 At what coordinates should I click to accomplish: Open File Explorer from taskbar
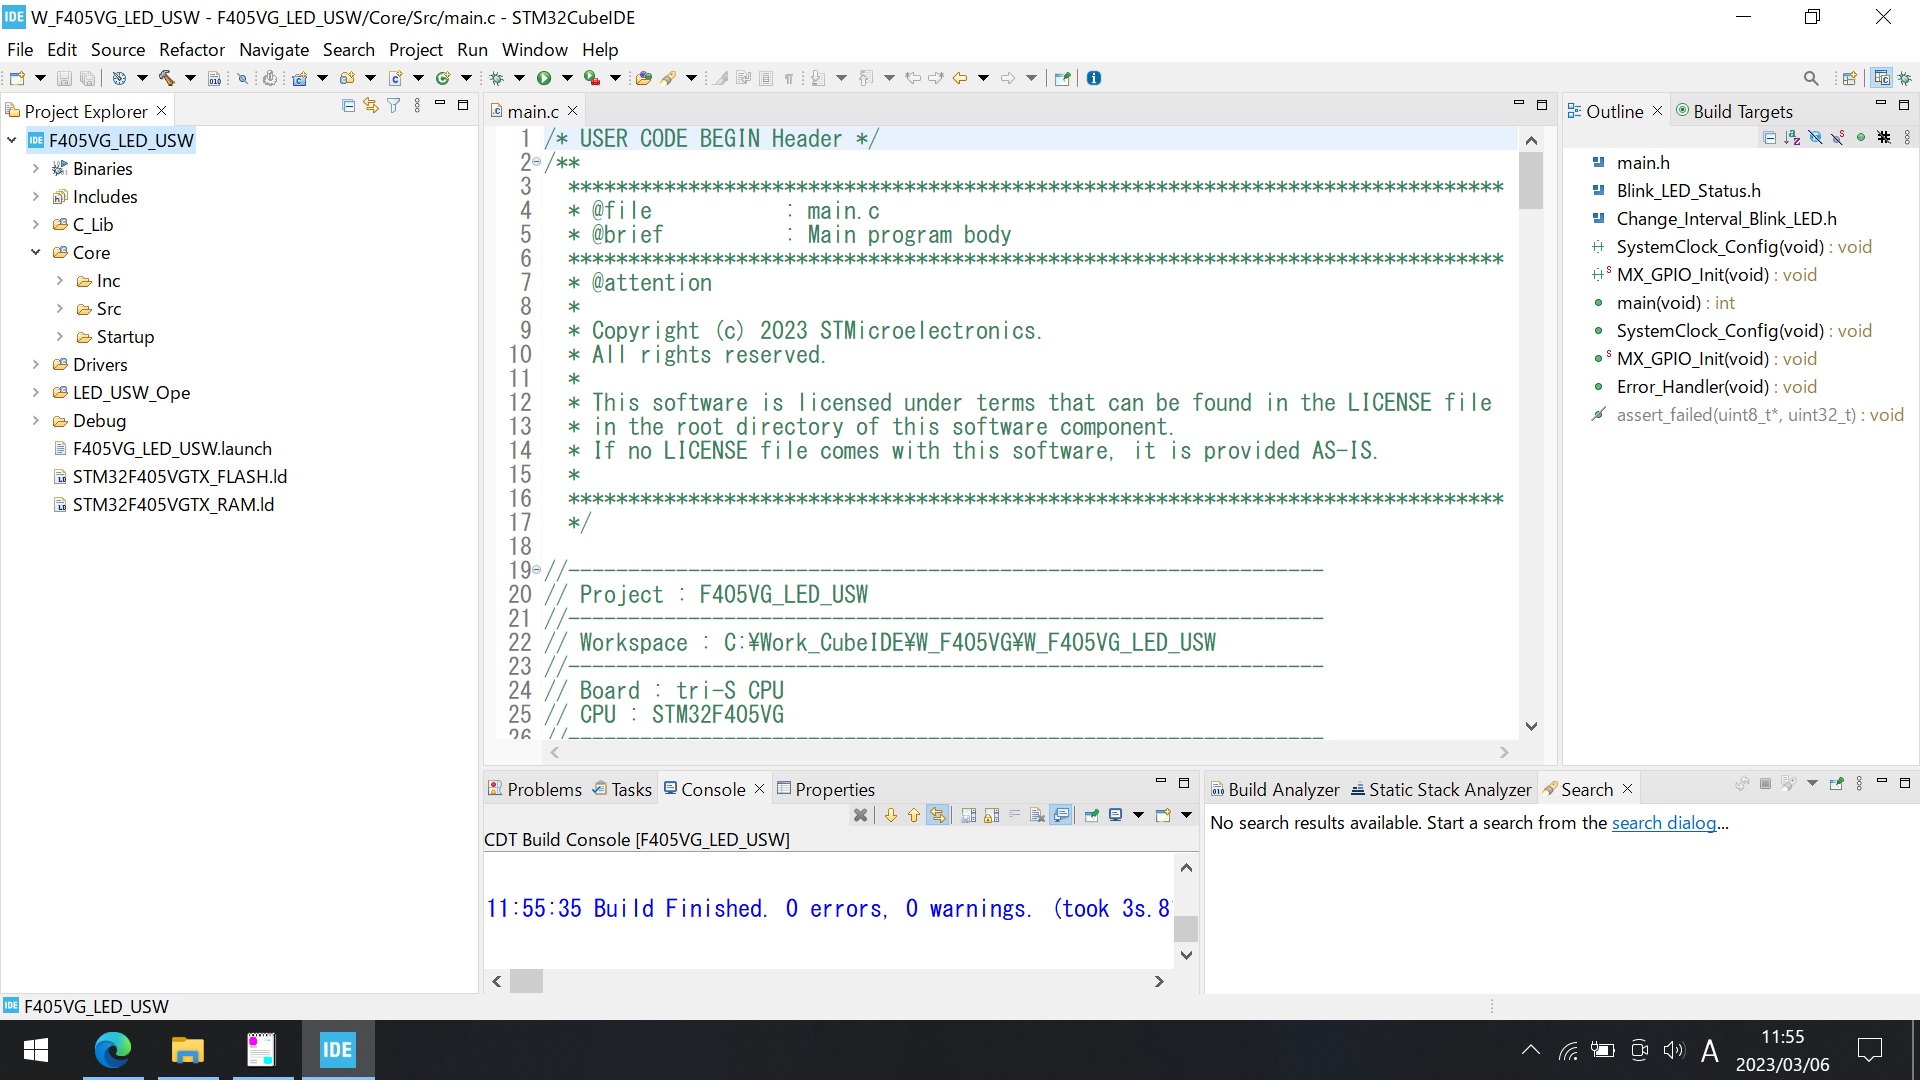[x=187, y=1050]
